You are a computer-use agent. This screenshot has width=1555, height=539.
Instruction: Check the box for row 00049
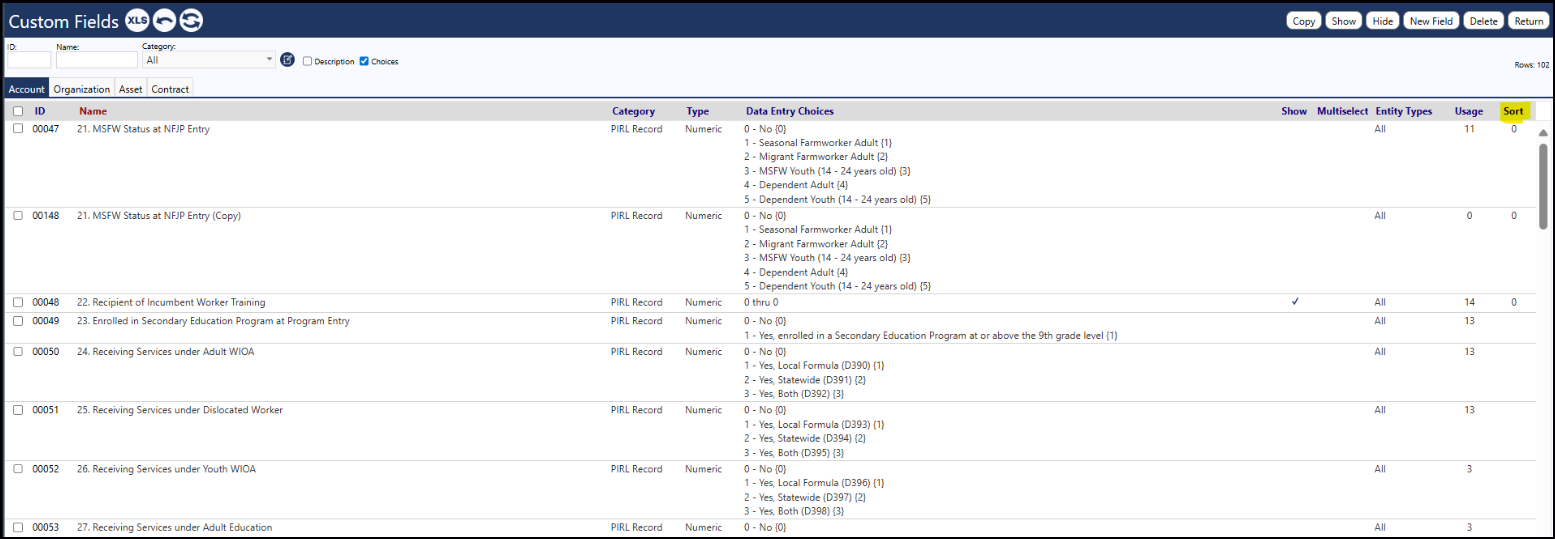pos(18,321)
